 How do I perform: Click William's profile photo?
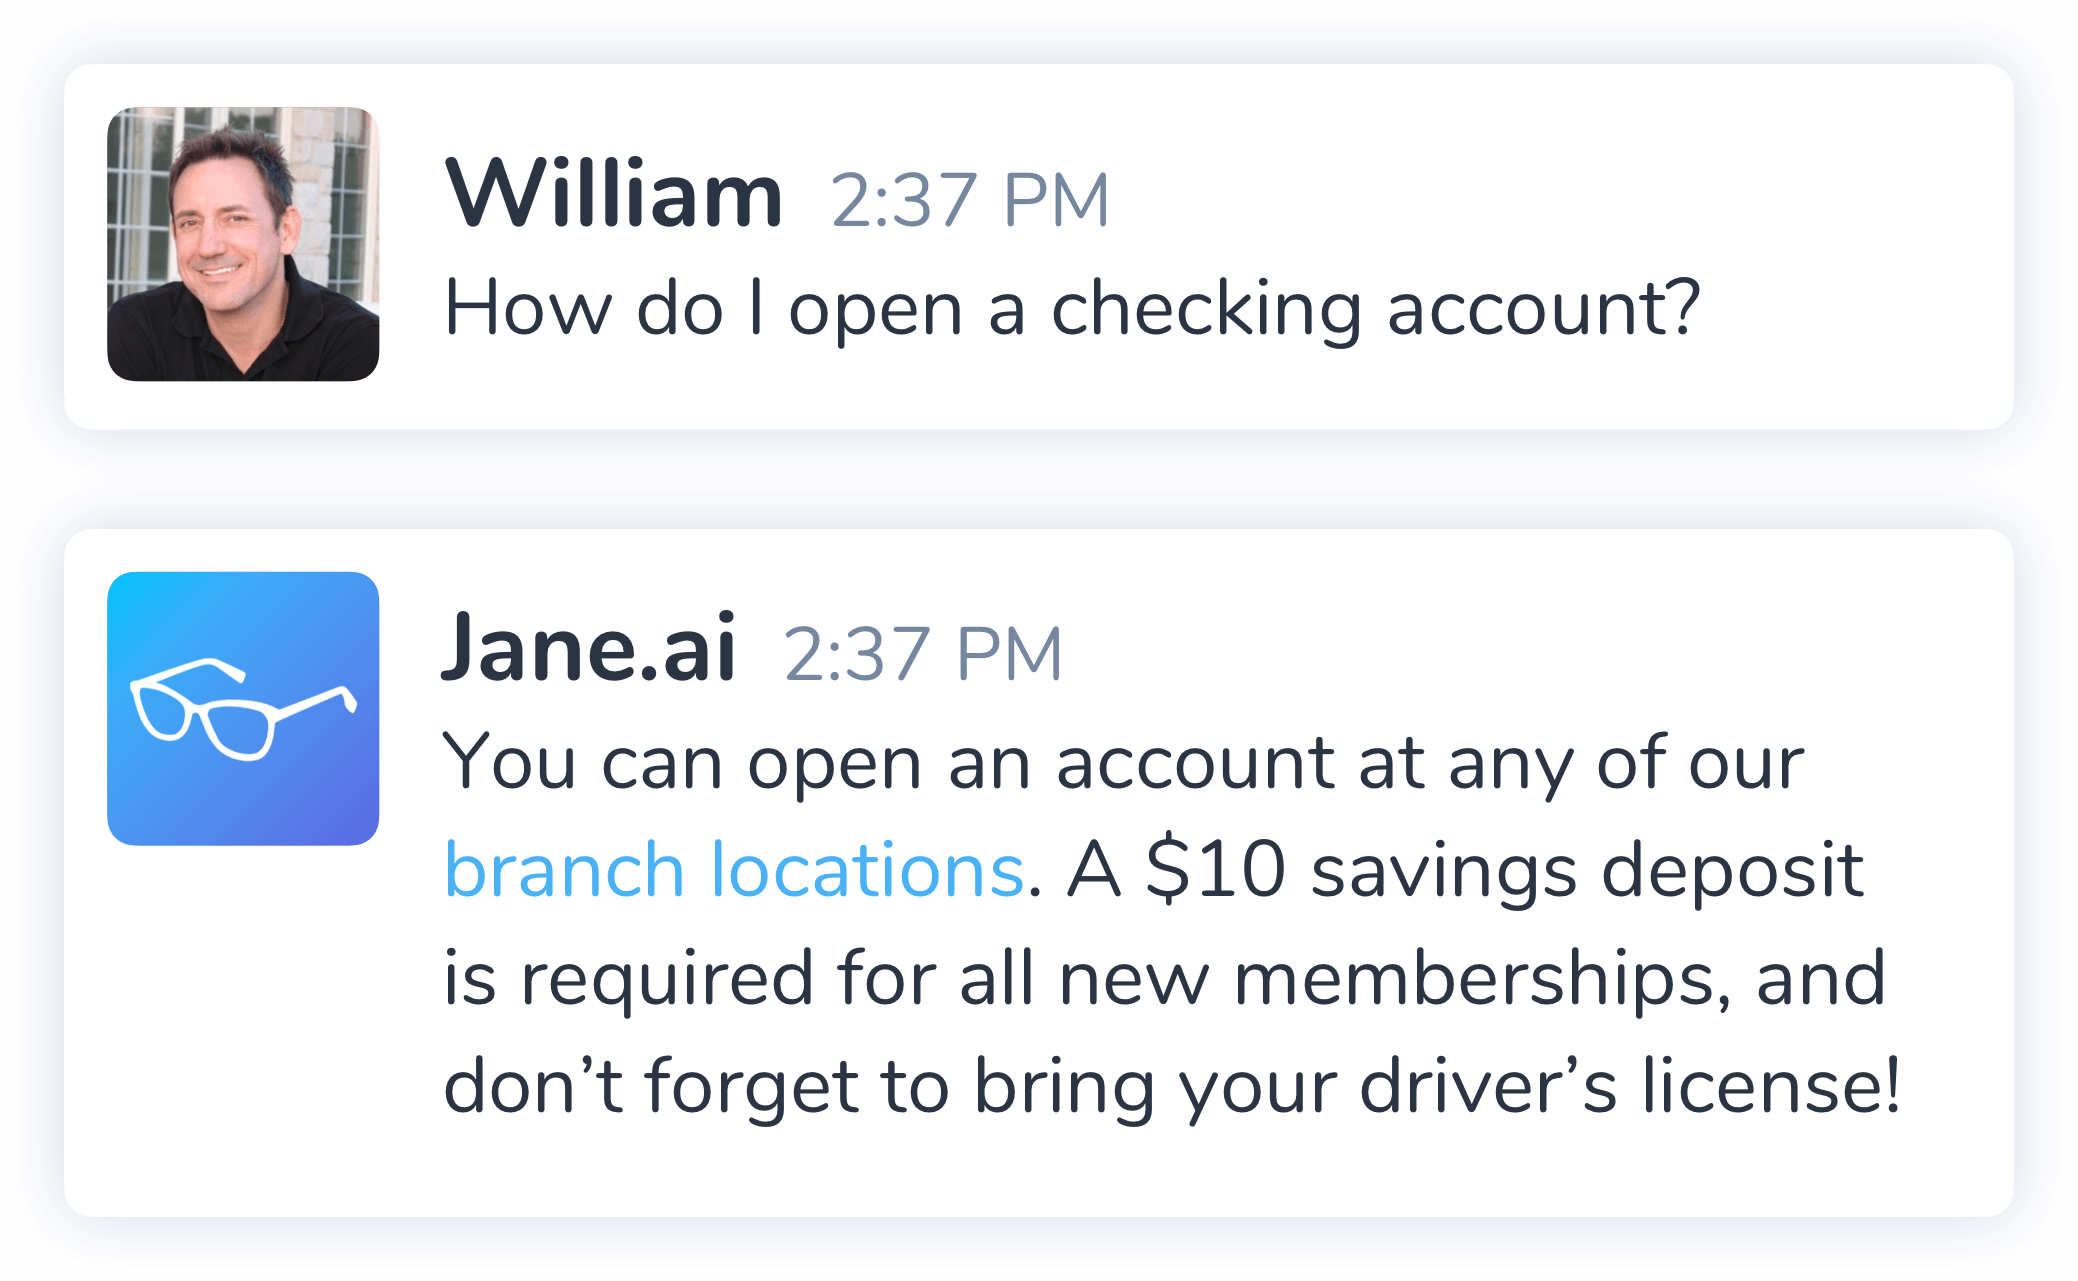pos(243,244)
